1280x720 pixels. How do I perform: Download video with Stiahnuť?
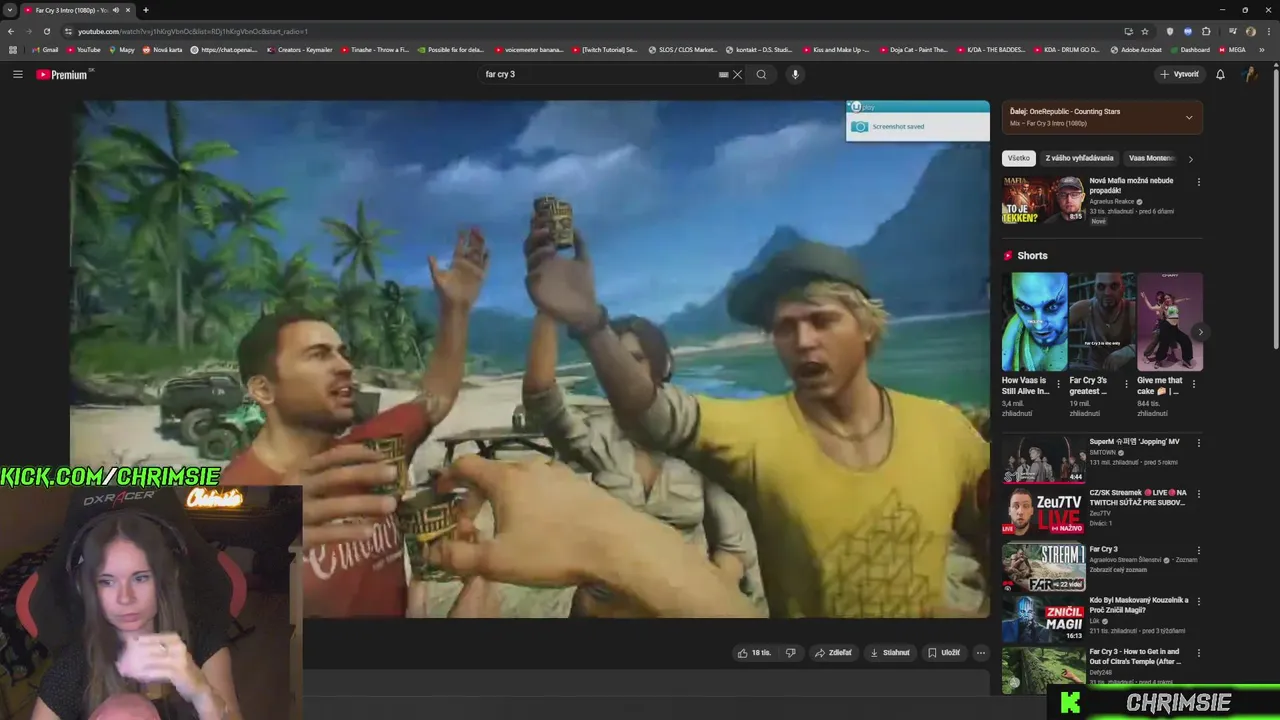click(889, 653)
